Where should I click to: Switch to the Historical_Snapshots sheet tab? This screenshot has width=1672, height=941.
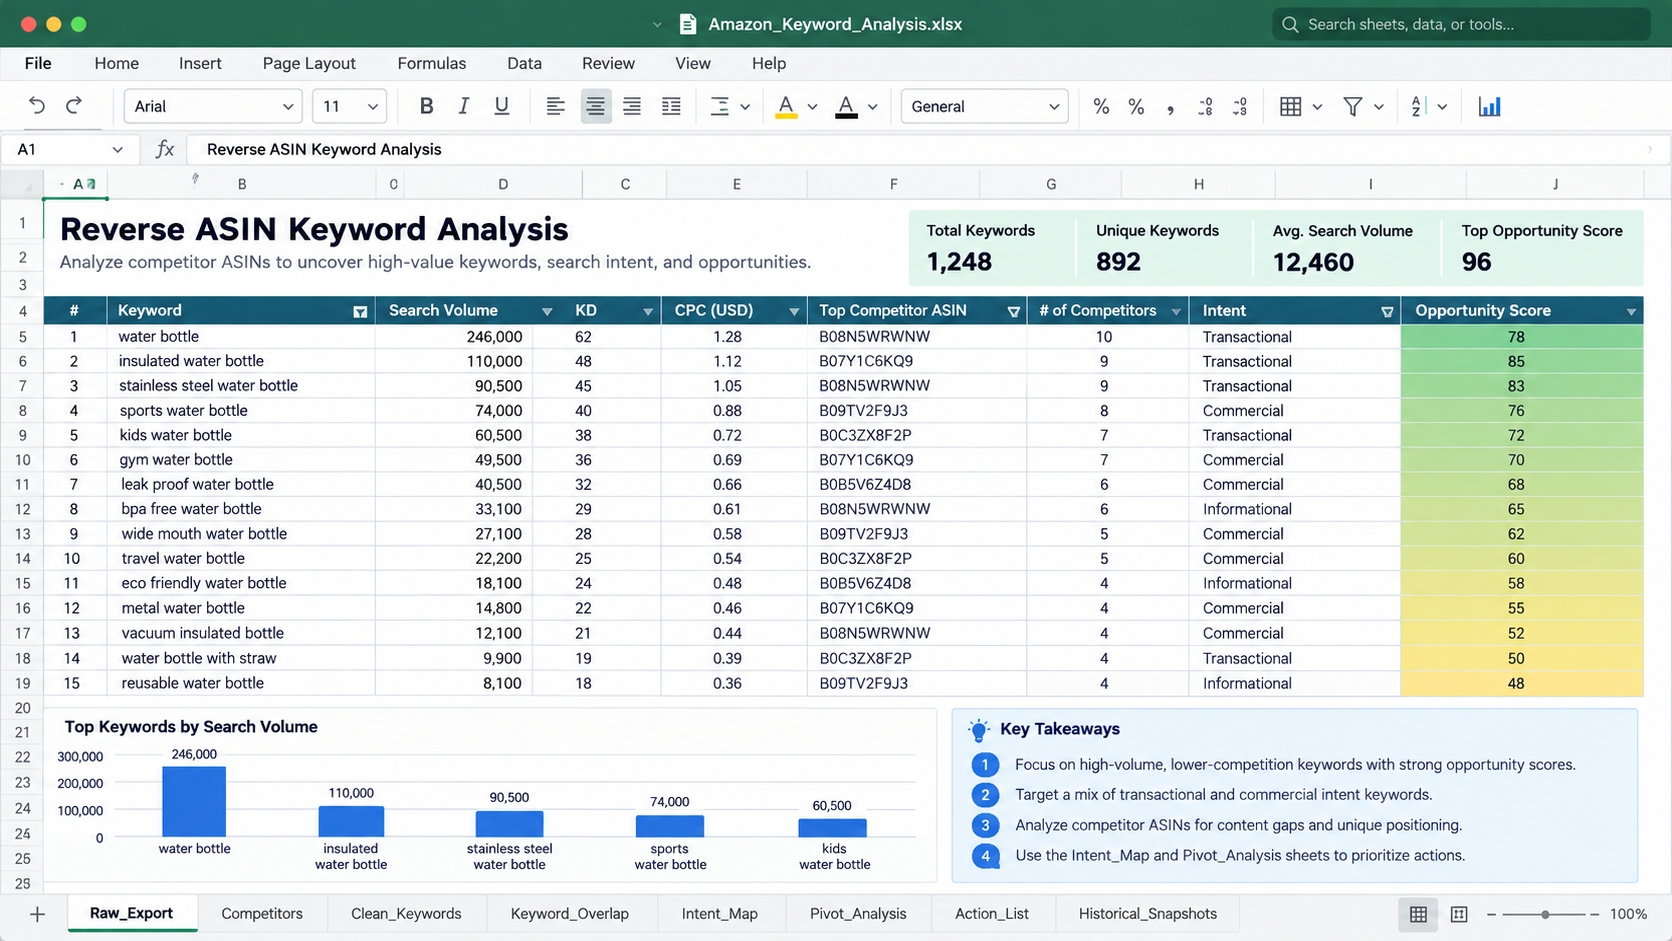coord(1148,914)
